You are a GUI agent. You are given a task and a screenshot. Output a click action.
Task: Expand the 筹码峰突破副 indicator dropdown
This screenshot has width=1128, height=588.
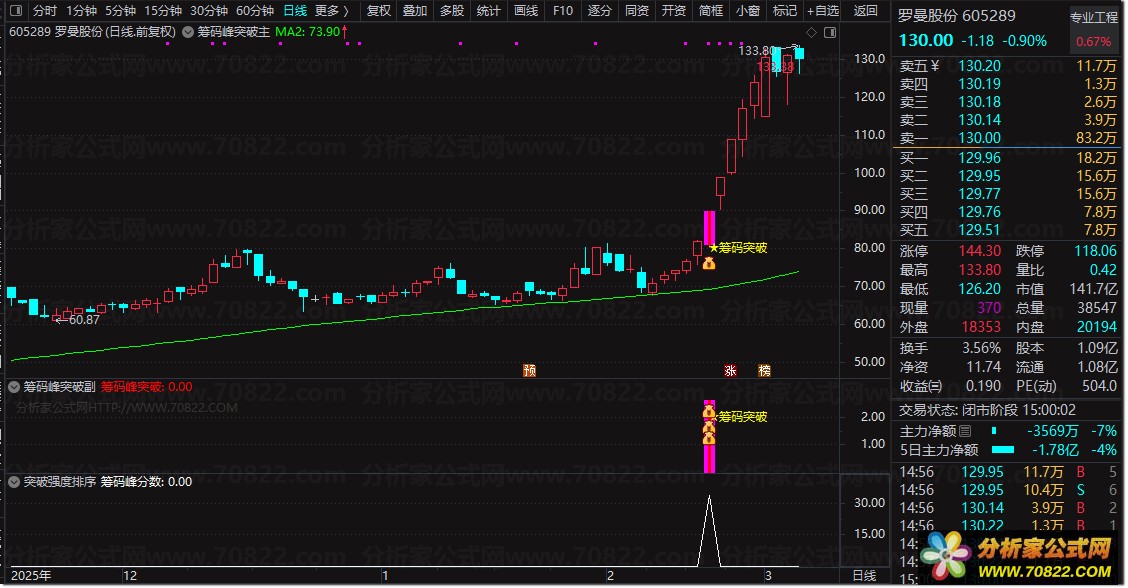(14, 386)
